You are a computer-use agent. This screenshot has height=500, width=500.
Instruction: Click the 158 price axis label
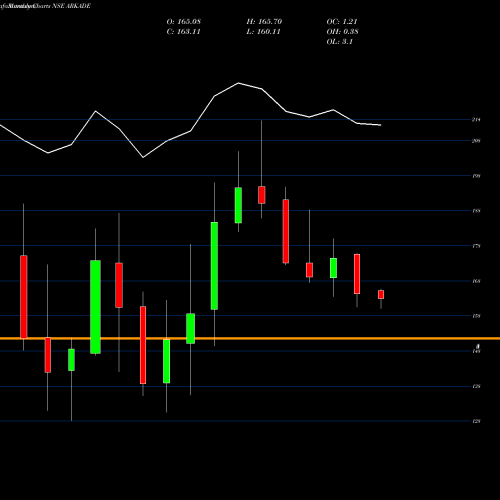(x=476, y=316)
